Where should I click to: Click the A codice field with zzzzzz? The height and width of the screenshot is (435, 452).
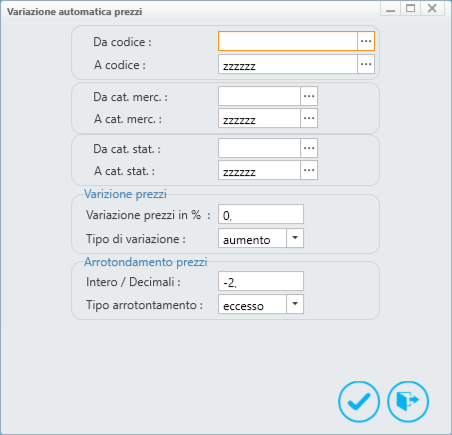click(288, 64)
